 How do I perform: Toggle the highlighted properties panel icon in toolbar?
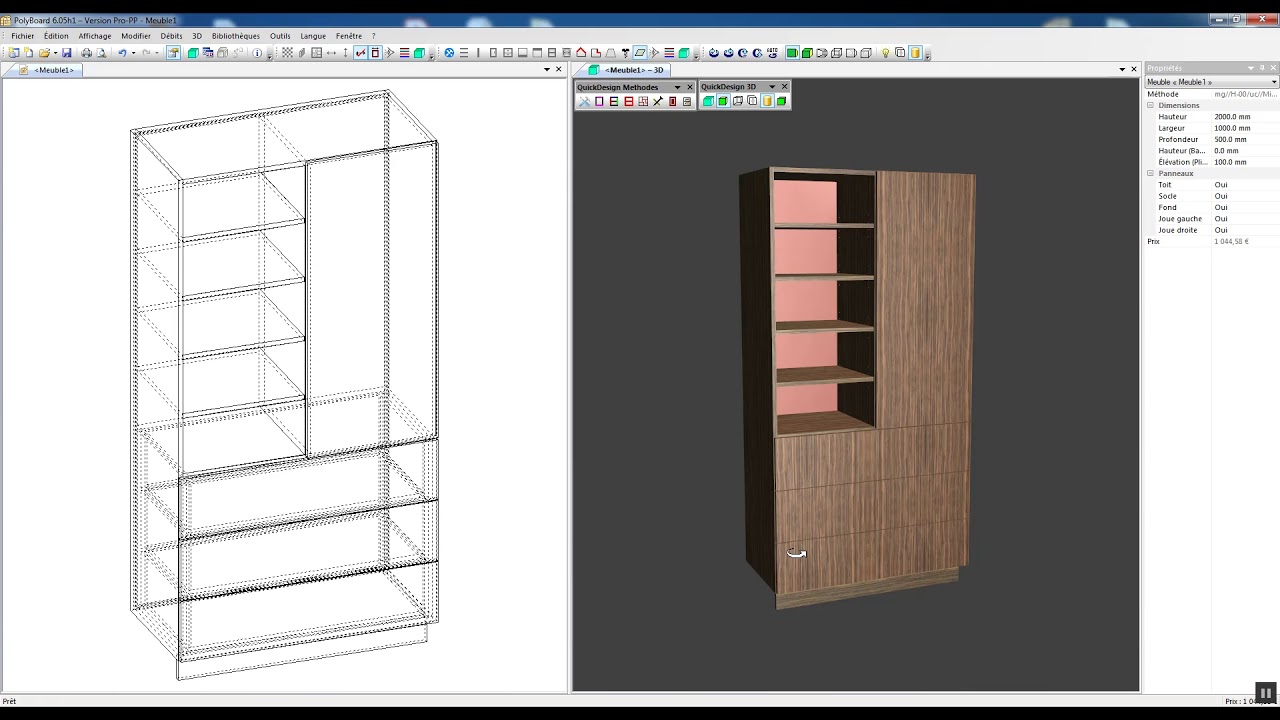tap(173, 53)
